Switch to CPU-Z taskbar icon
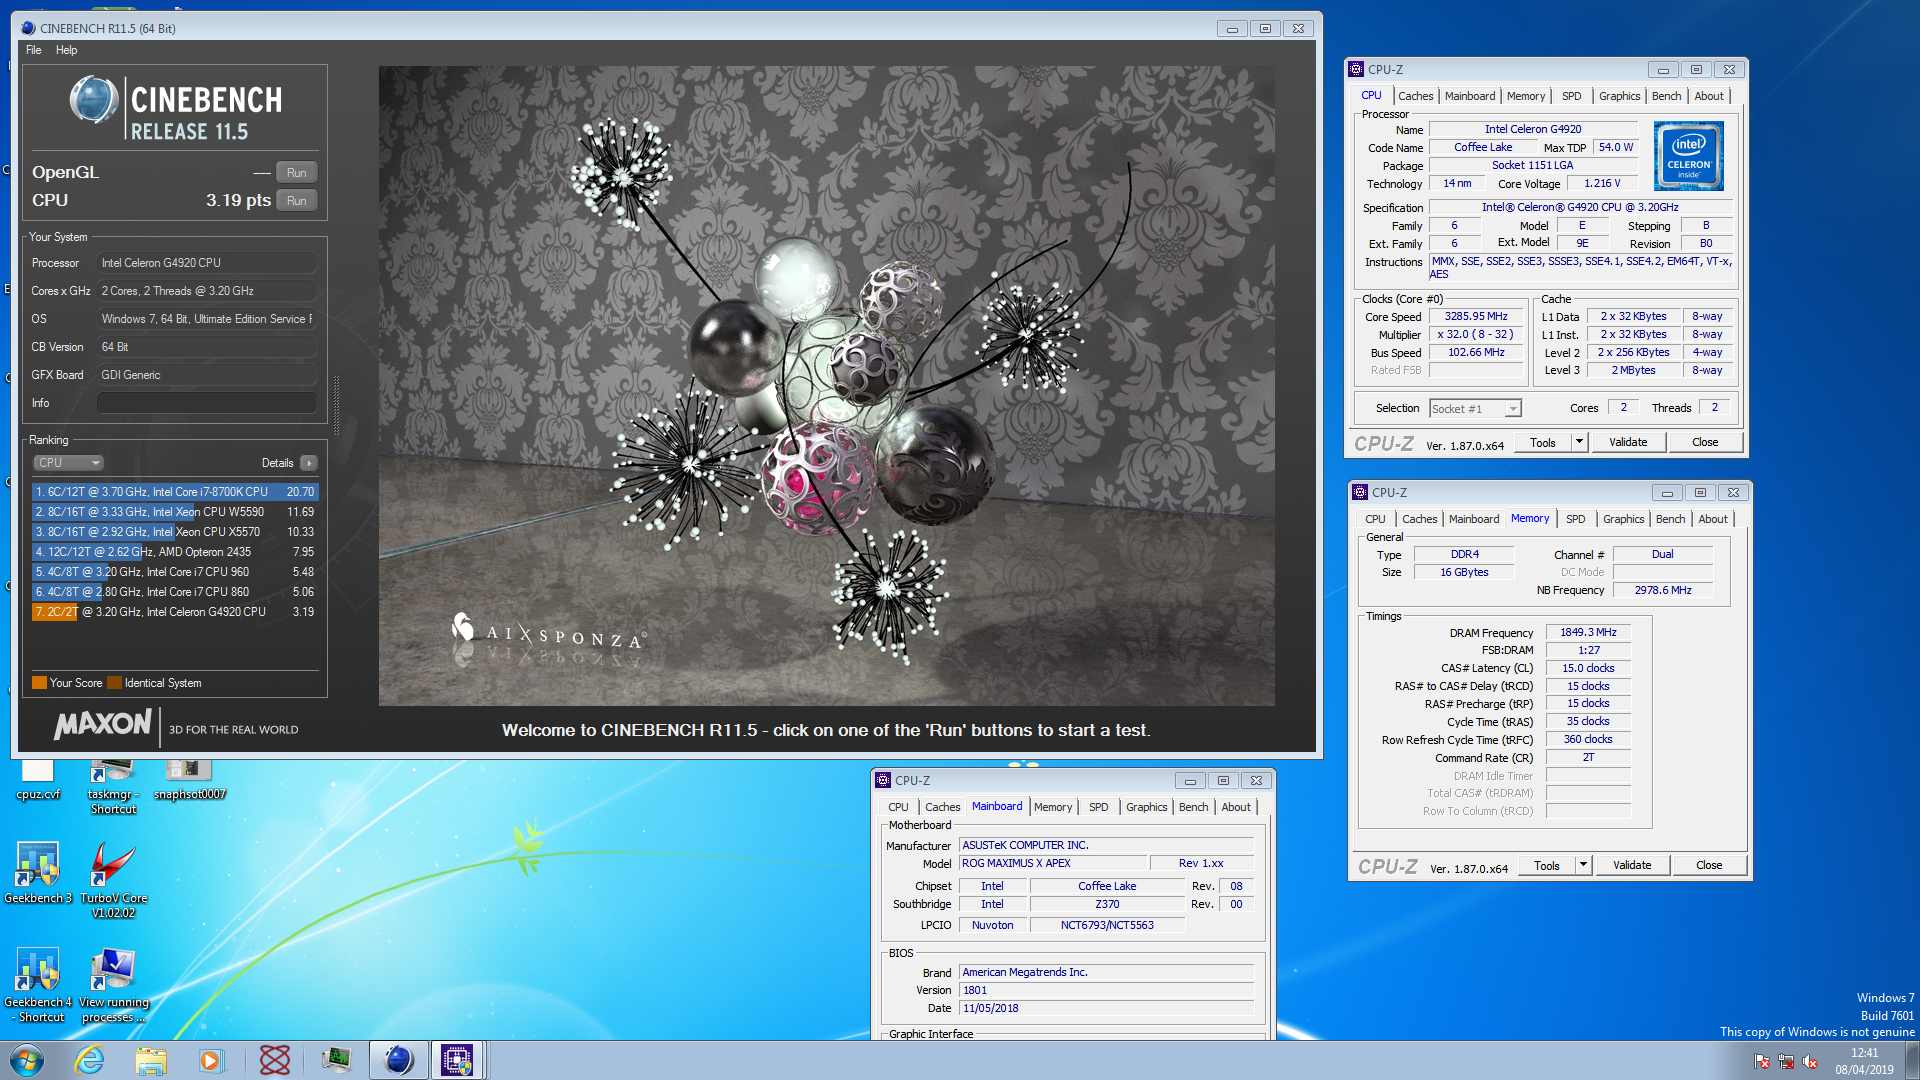This screenshot has height=1080, width=1920. click(457, 1060)
